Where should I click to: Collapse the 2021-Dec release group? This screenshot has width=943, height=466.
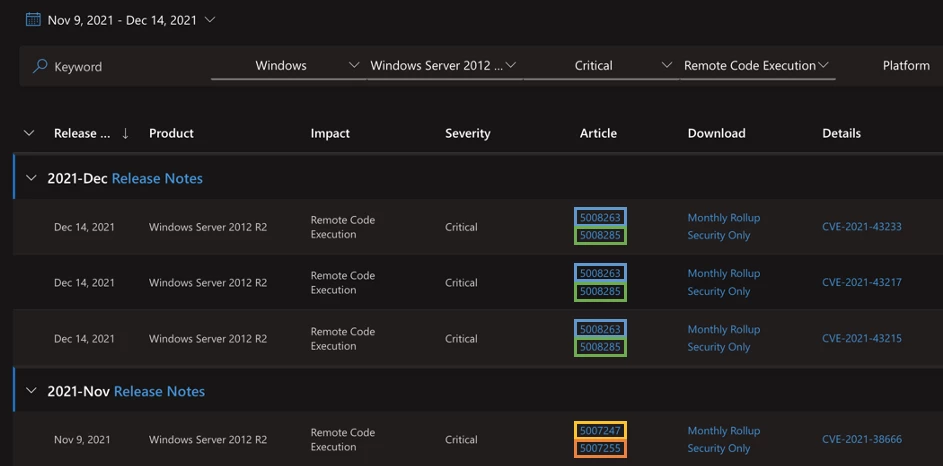29,178
